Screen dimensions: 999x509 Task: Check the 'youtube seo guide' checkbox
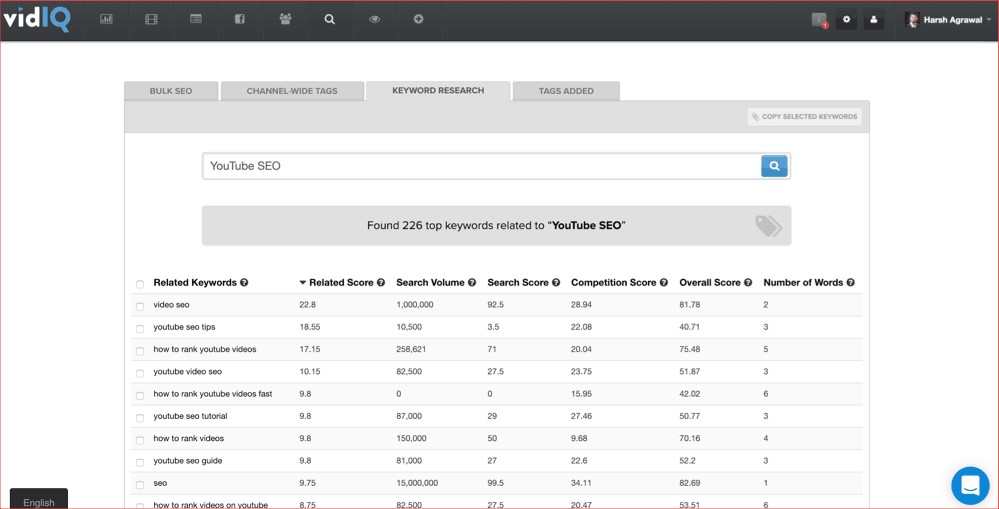click(140, 462)
